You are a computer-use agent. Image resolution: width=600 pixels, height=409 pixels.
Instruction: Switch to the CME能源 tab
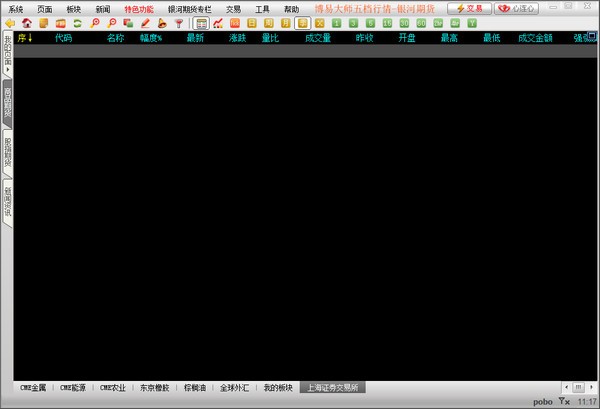pos(73,388)
